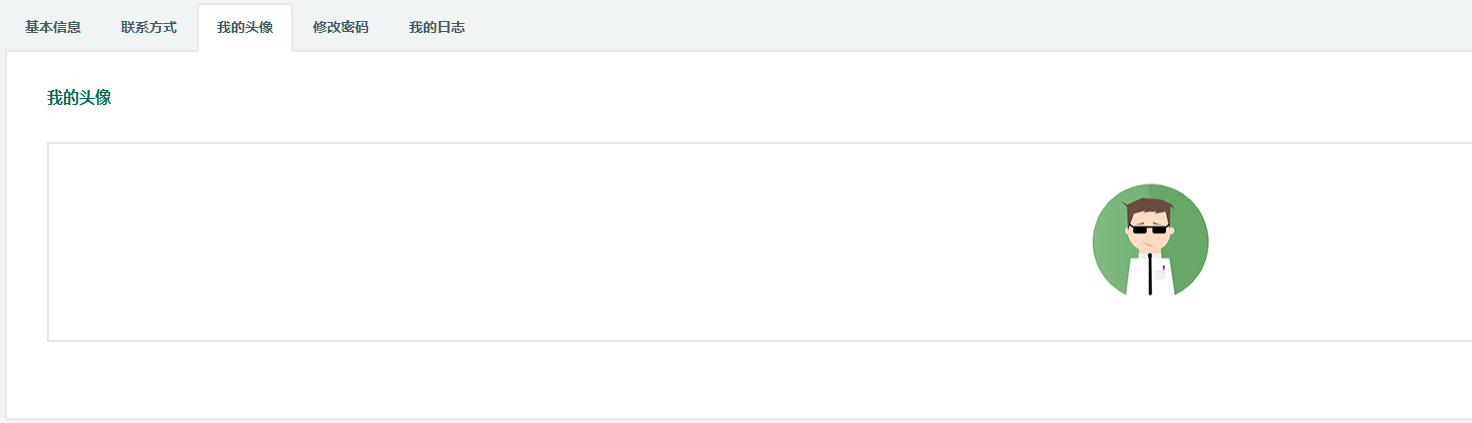The width and height of the screenshot is (1472, 423).
Task: Switch to the 联系方式 tab
Action: [149, 27]
